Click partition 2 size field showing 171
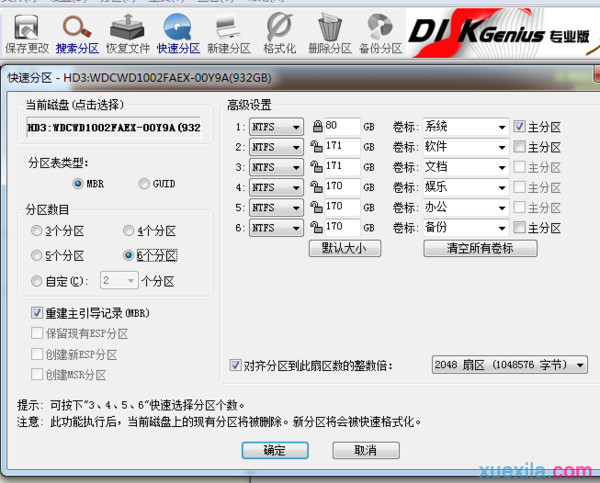 tap(342, 147)
